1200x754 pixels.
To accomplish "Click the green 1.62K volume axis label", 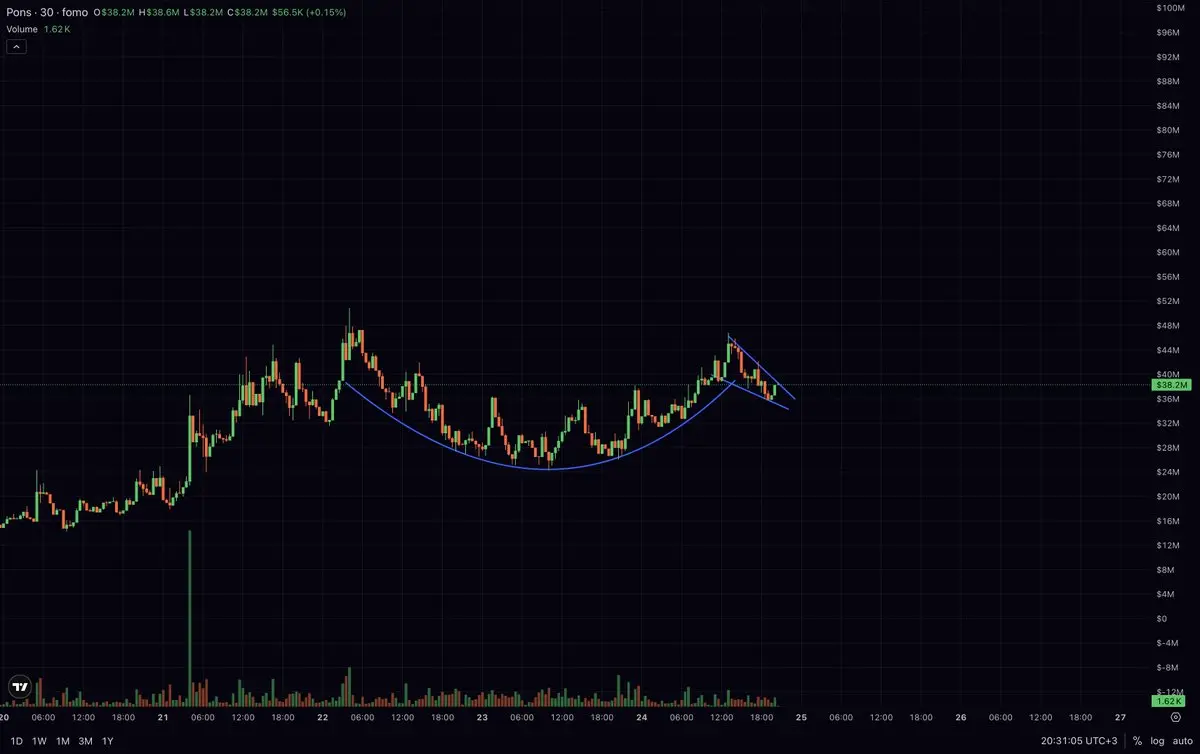I will [1169, 701].
